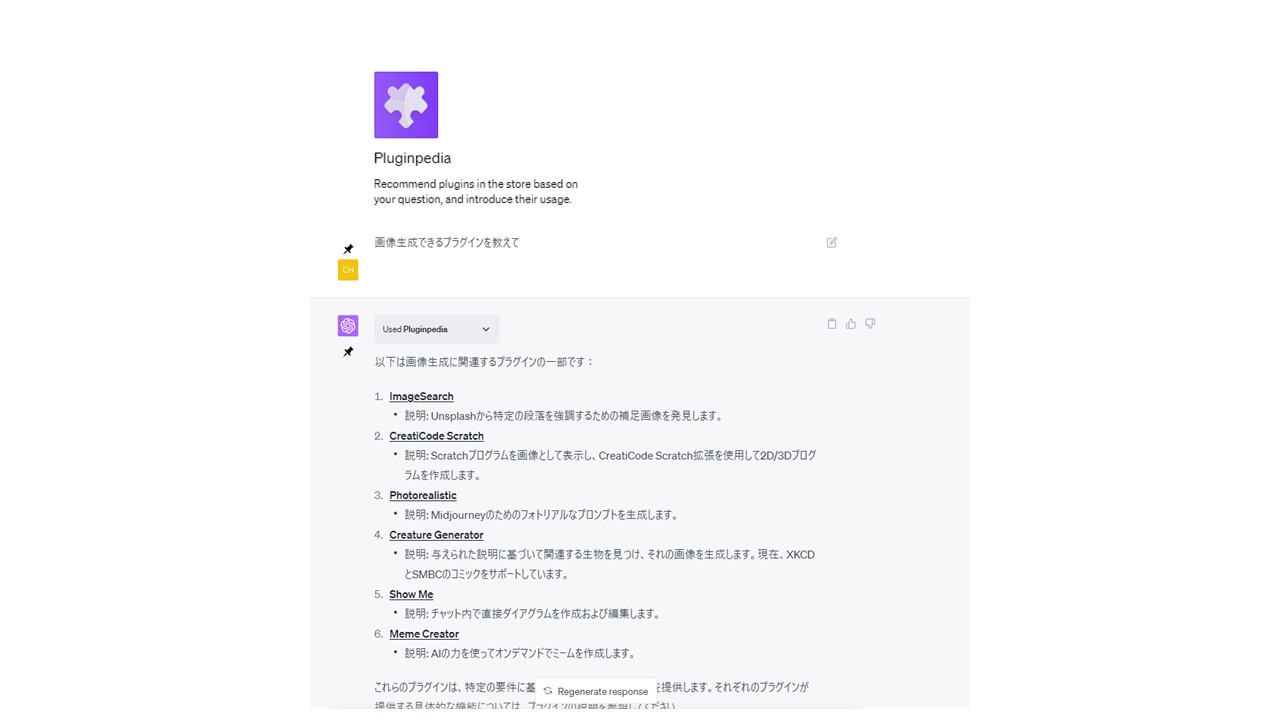Click the pin icon above user avatar
Screen dimensions: 1280x720
tap(348, 249)
